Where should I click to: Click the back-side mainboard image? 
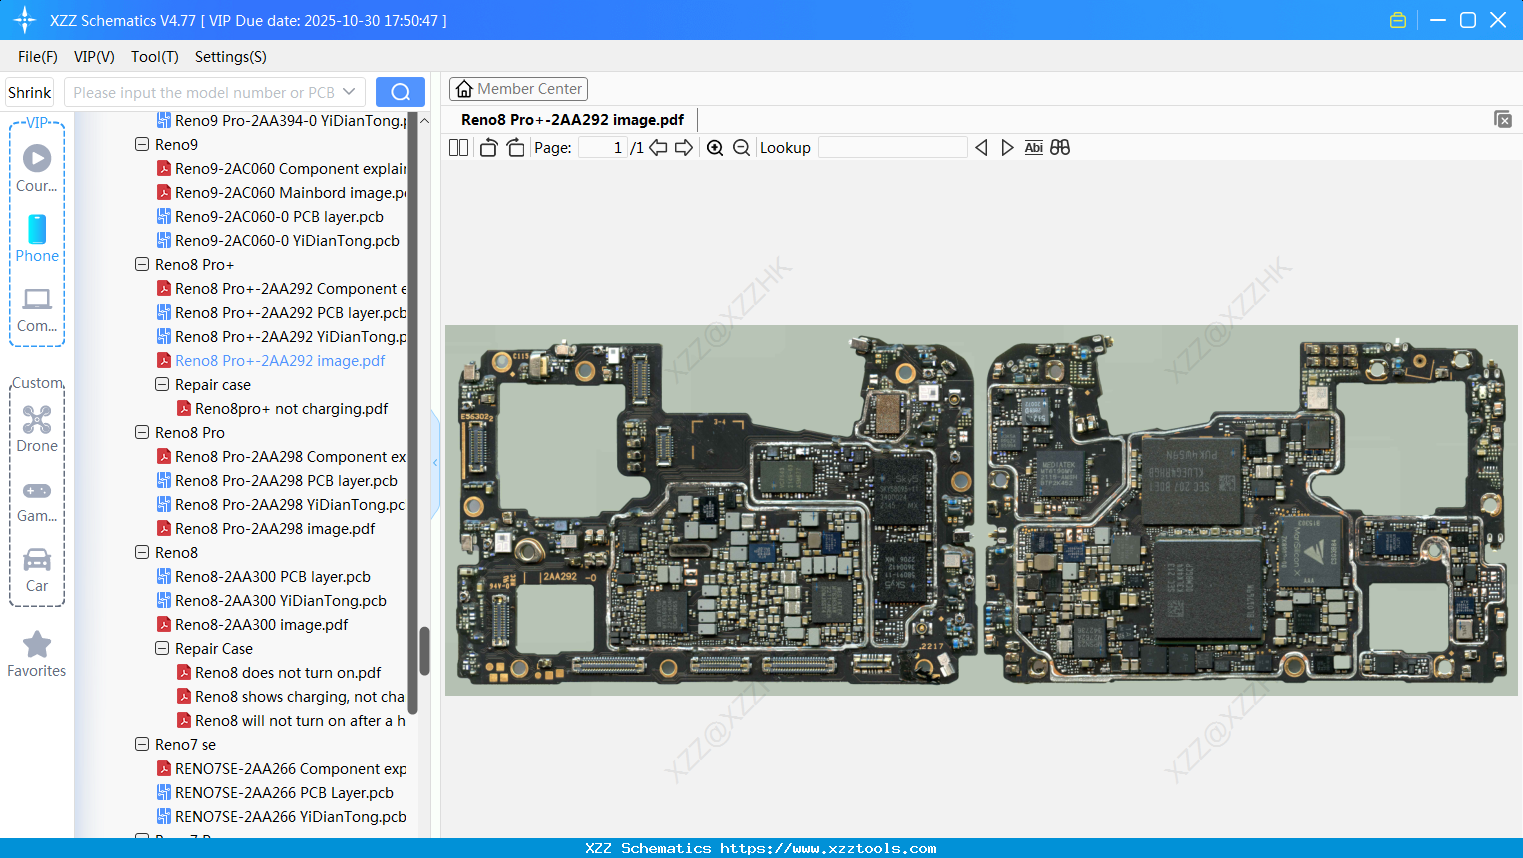click(x=1246, y=510)
